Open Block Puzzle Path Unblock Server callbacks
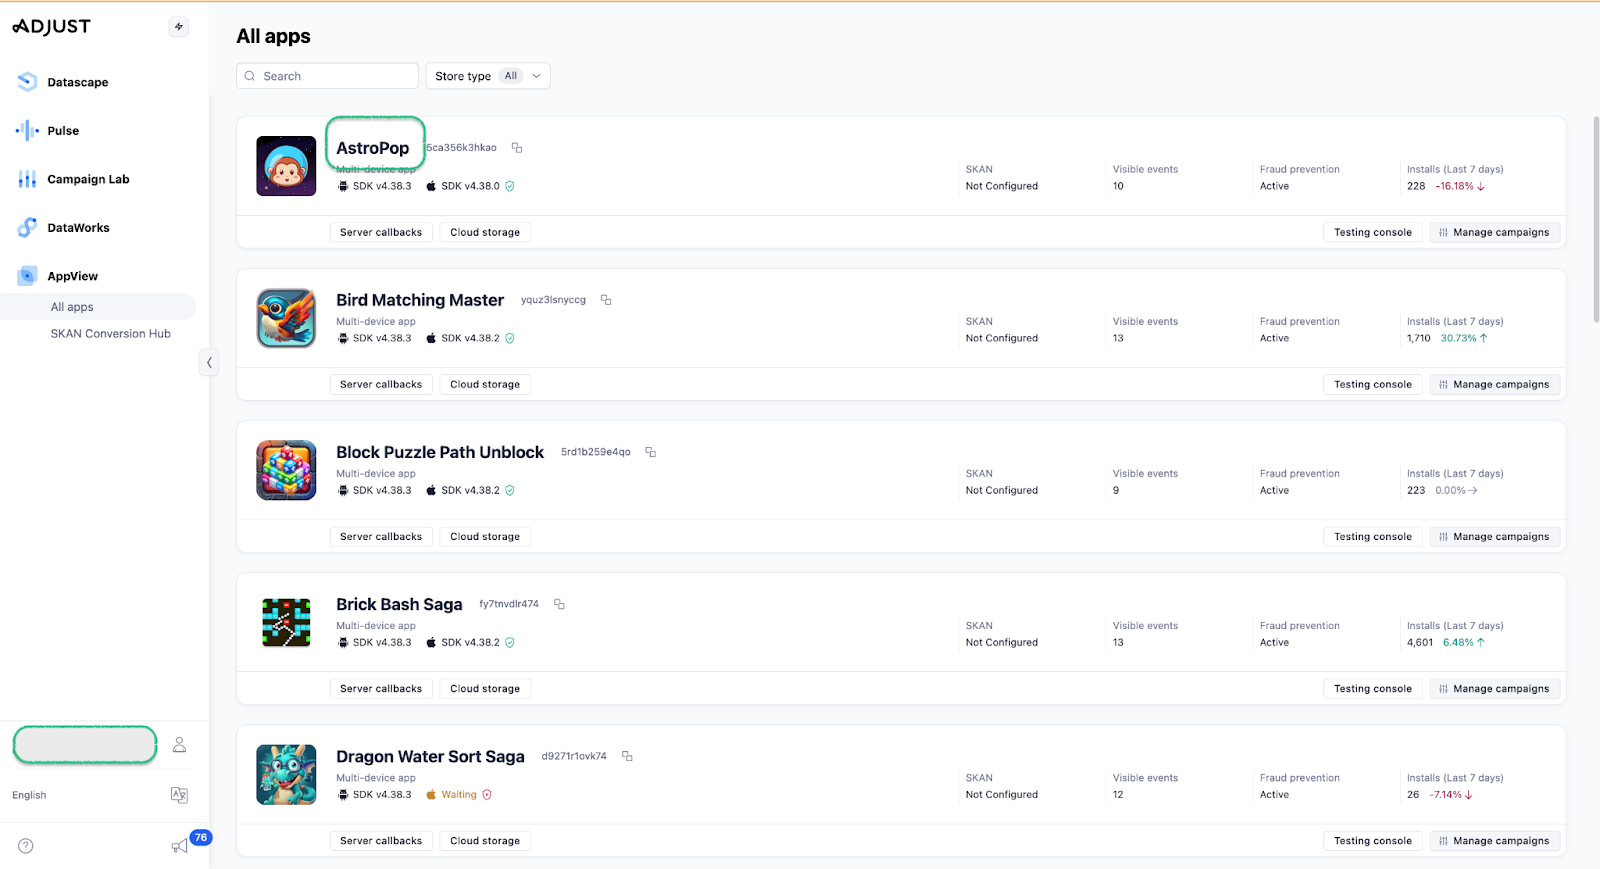The width and height of the screenshot is (1600, 869). [x=381, y=536]
